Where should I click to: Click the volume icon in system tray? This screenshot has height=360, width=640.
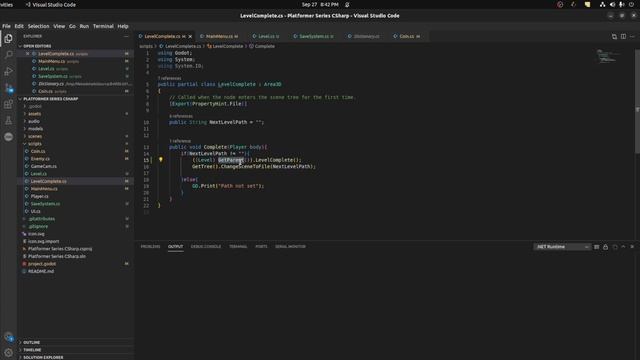pyautogui.click(x=612, y=4)
